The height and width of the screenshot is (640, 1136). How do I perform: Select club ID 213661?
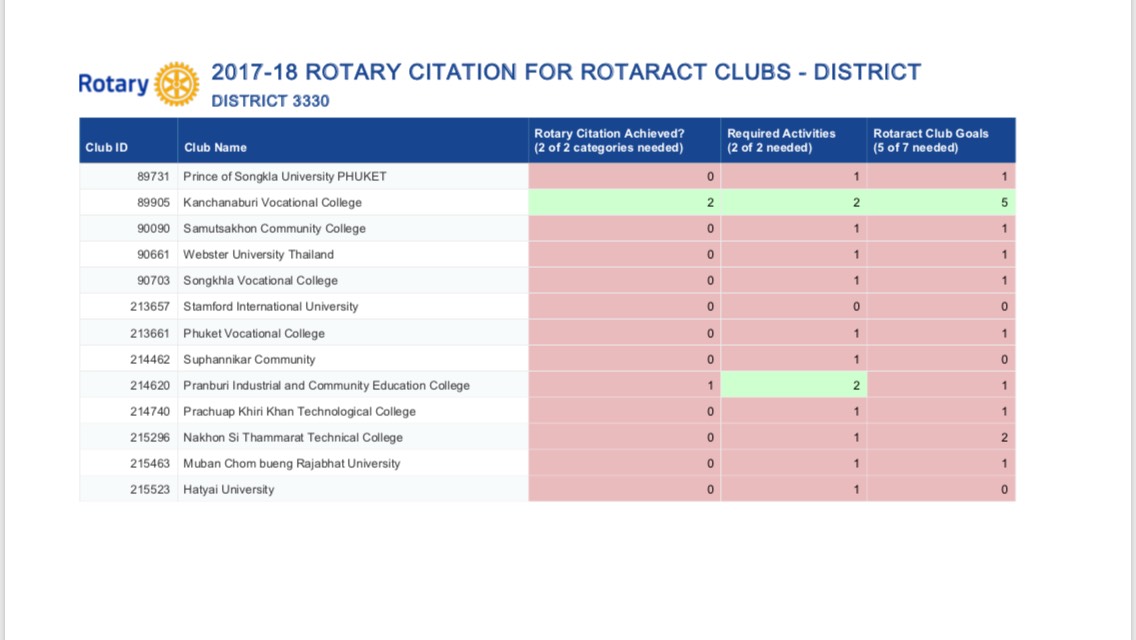coord(149,333)
